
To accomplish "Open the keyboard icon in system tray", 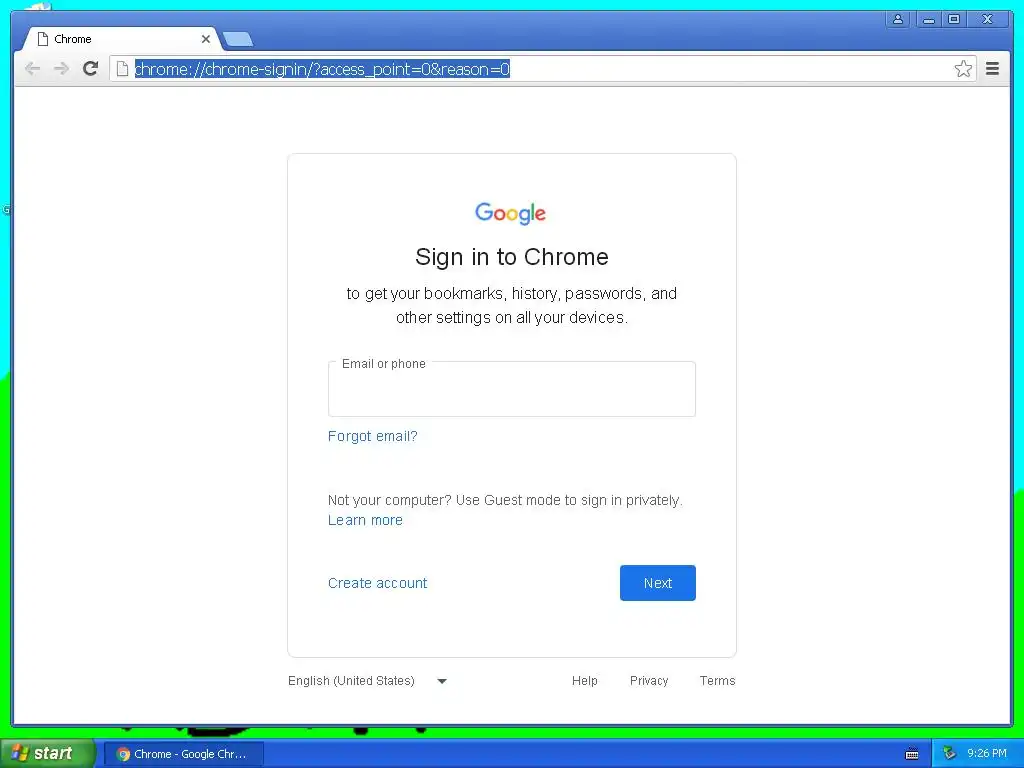I will (x=912, y=754).
